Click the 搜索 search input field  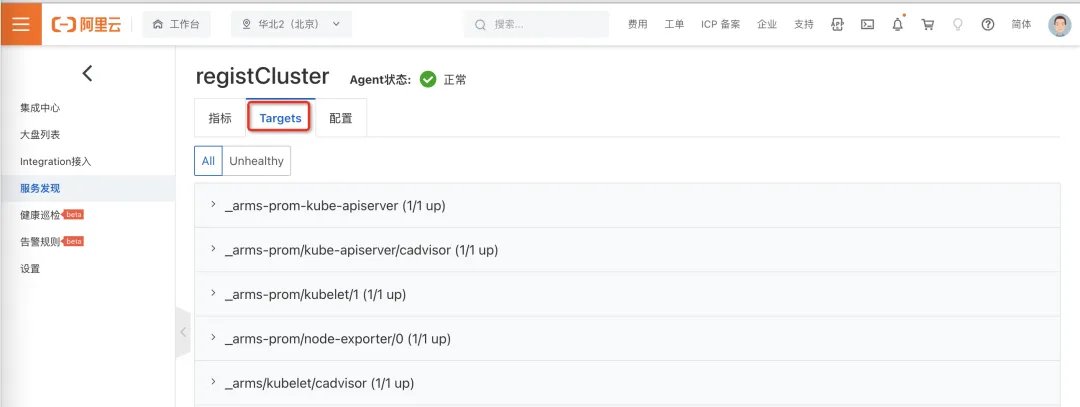pos(537,24)
